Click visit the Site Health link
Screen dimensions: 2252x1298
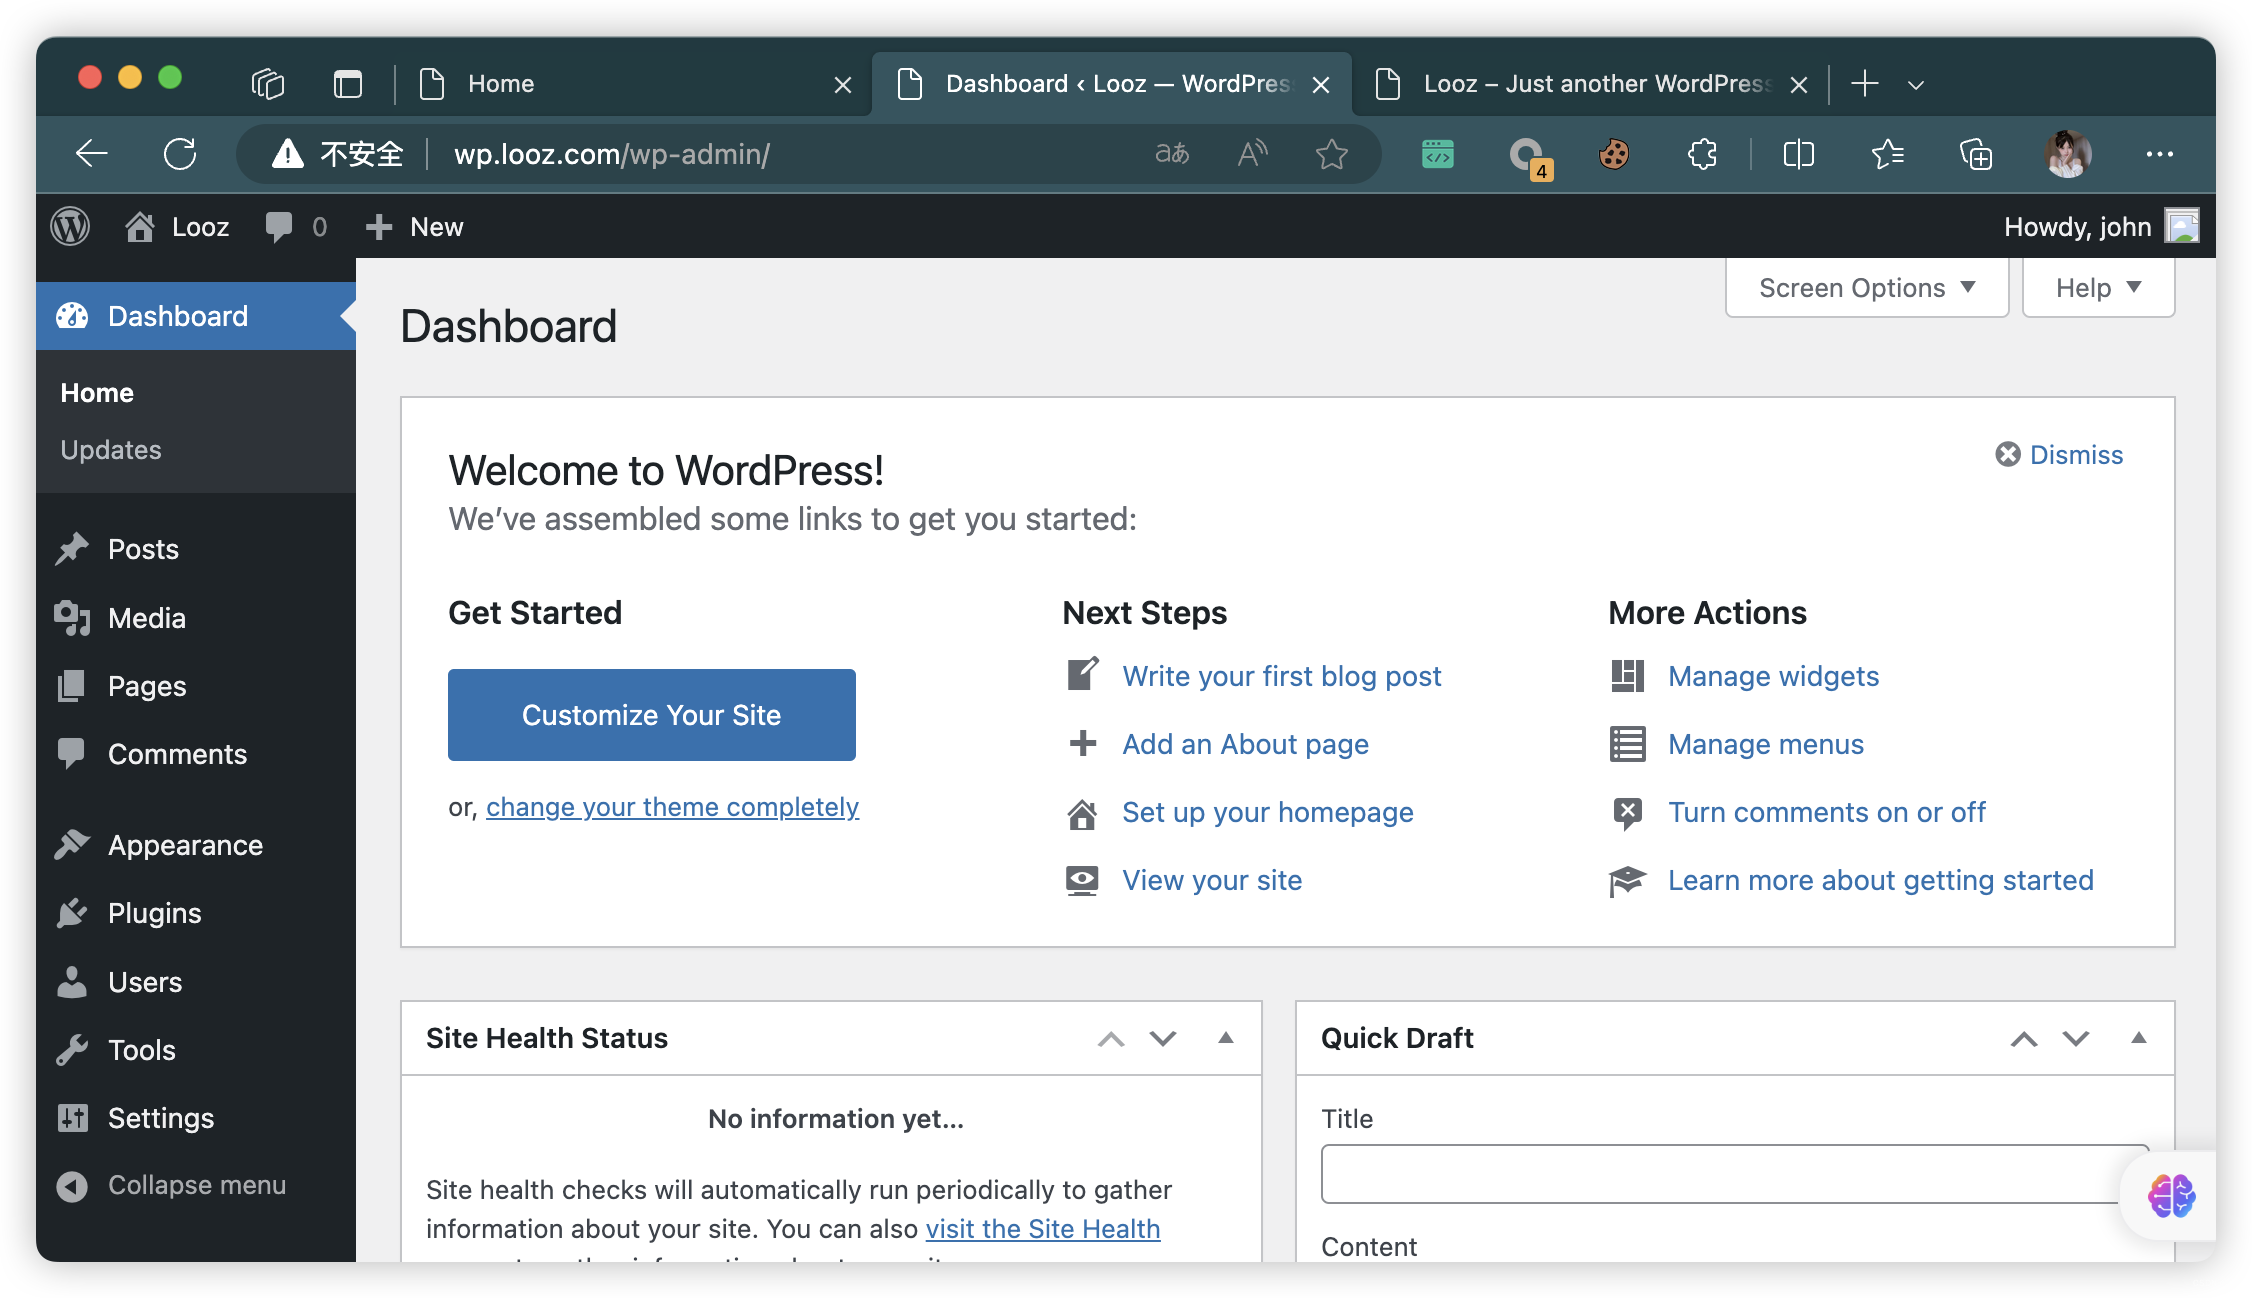(x=1043, y=1229)
